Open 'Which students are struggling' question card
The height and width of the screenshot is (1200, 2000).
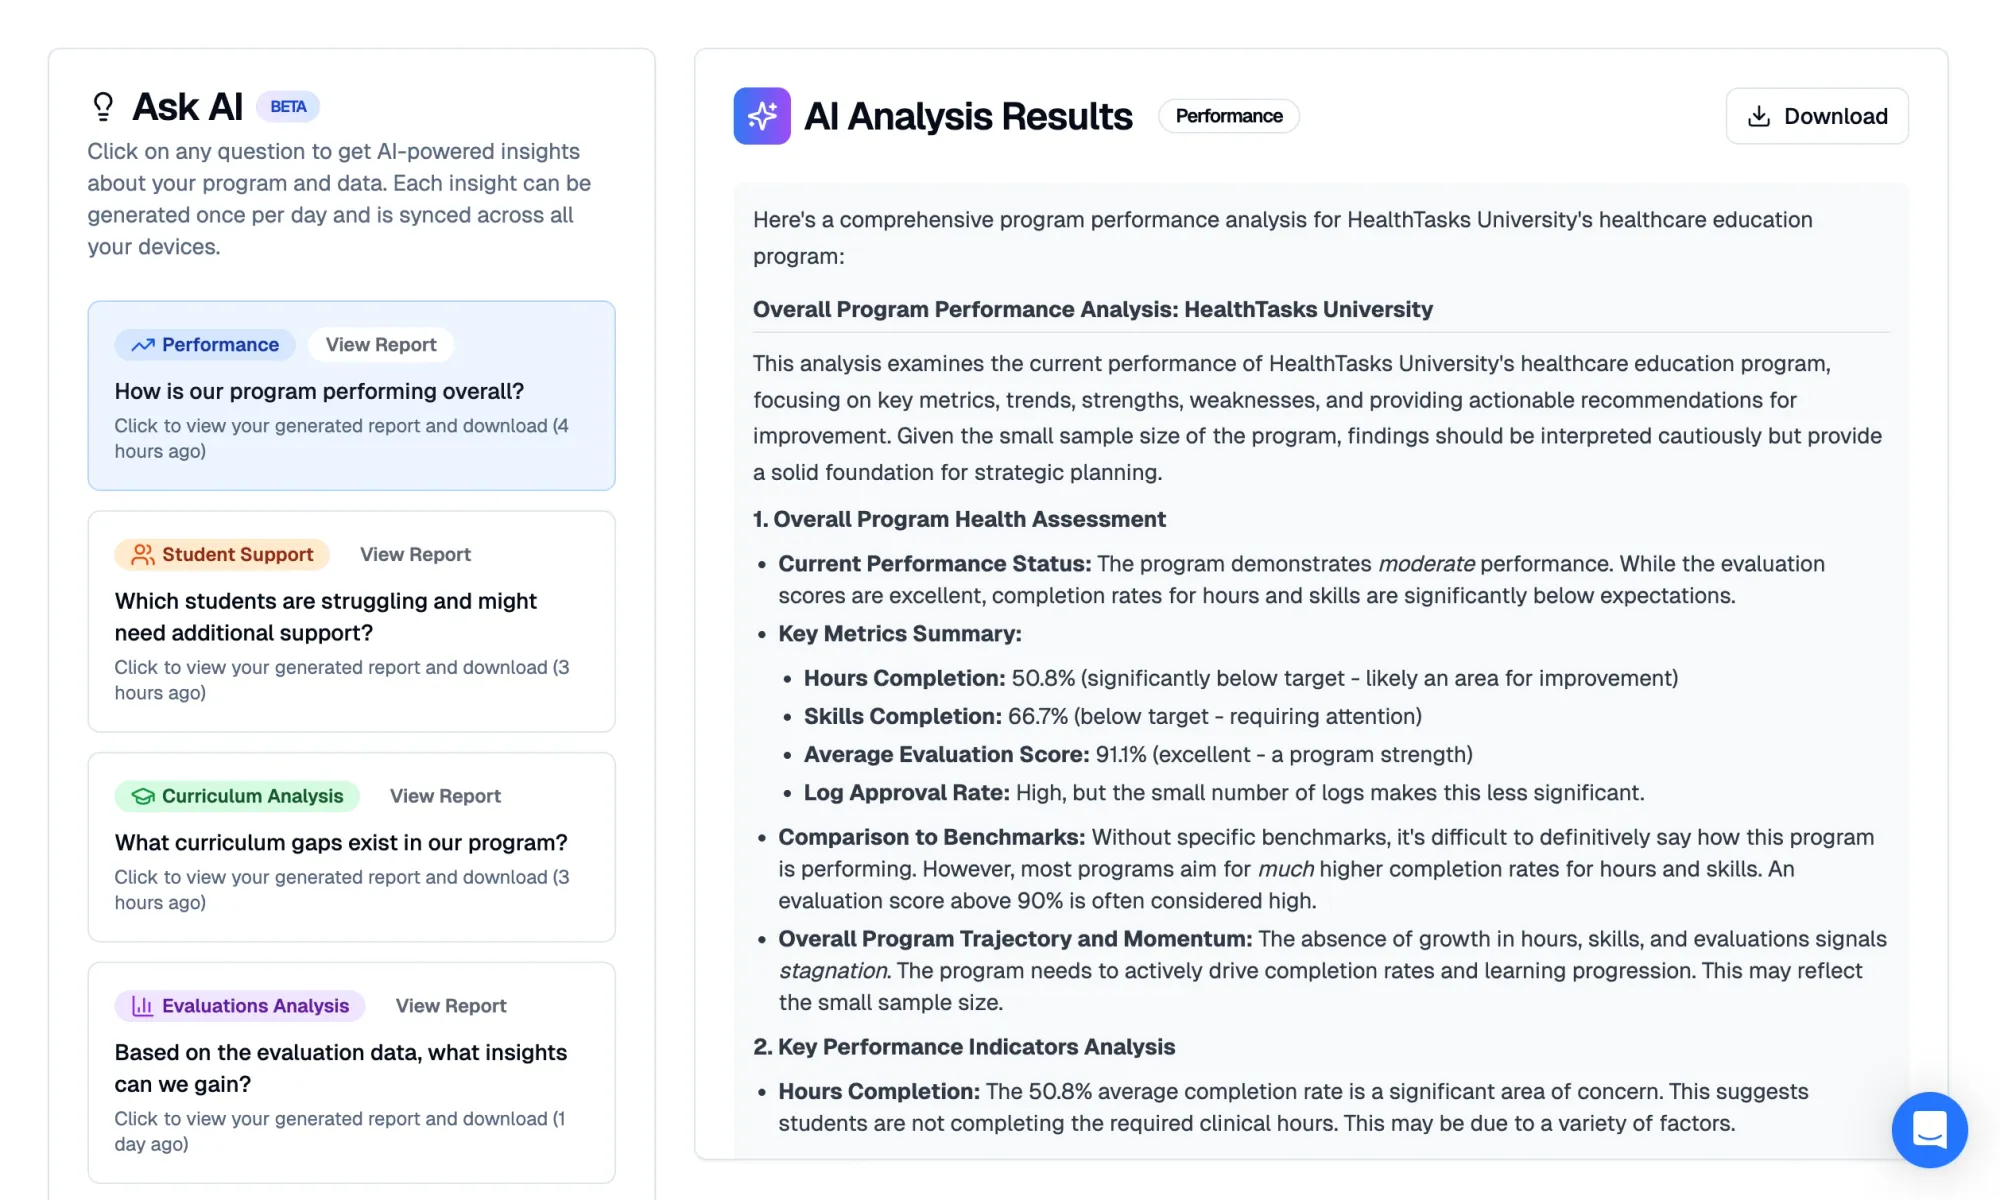click(351, 621)
